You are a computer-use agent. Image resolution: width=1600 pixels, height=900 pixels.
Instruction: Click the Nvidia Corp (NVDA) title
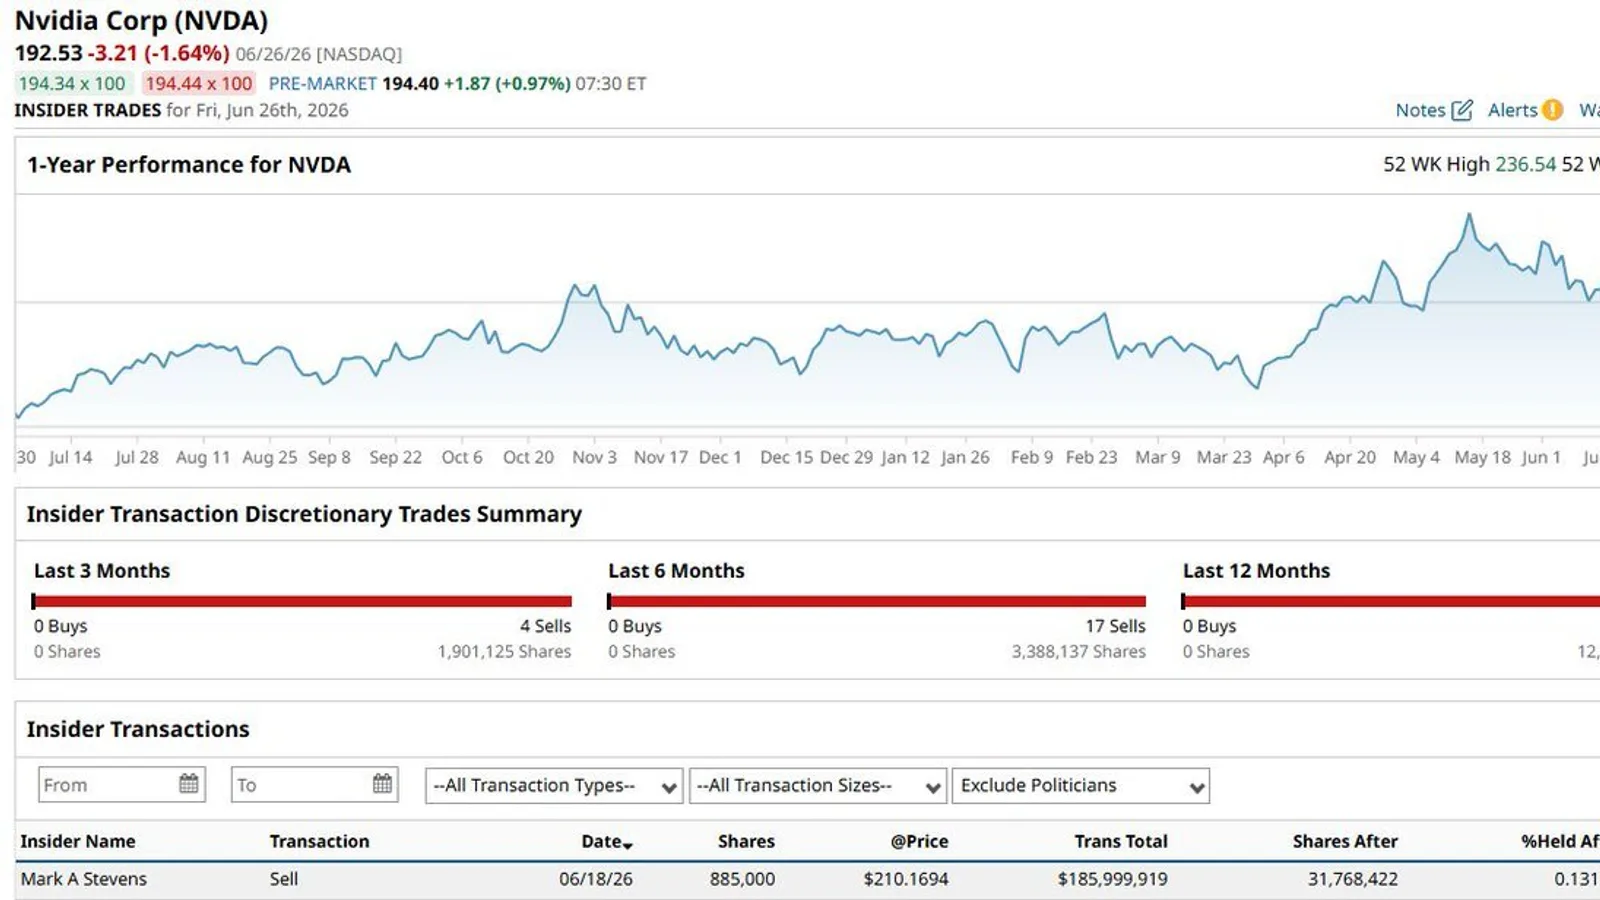coord(141,20)
